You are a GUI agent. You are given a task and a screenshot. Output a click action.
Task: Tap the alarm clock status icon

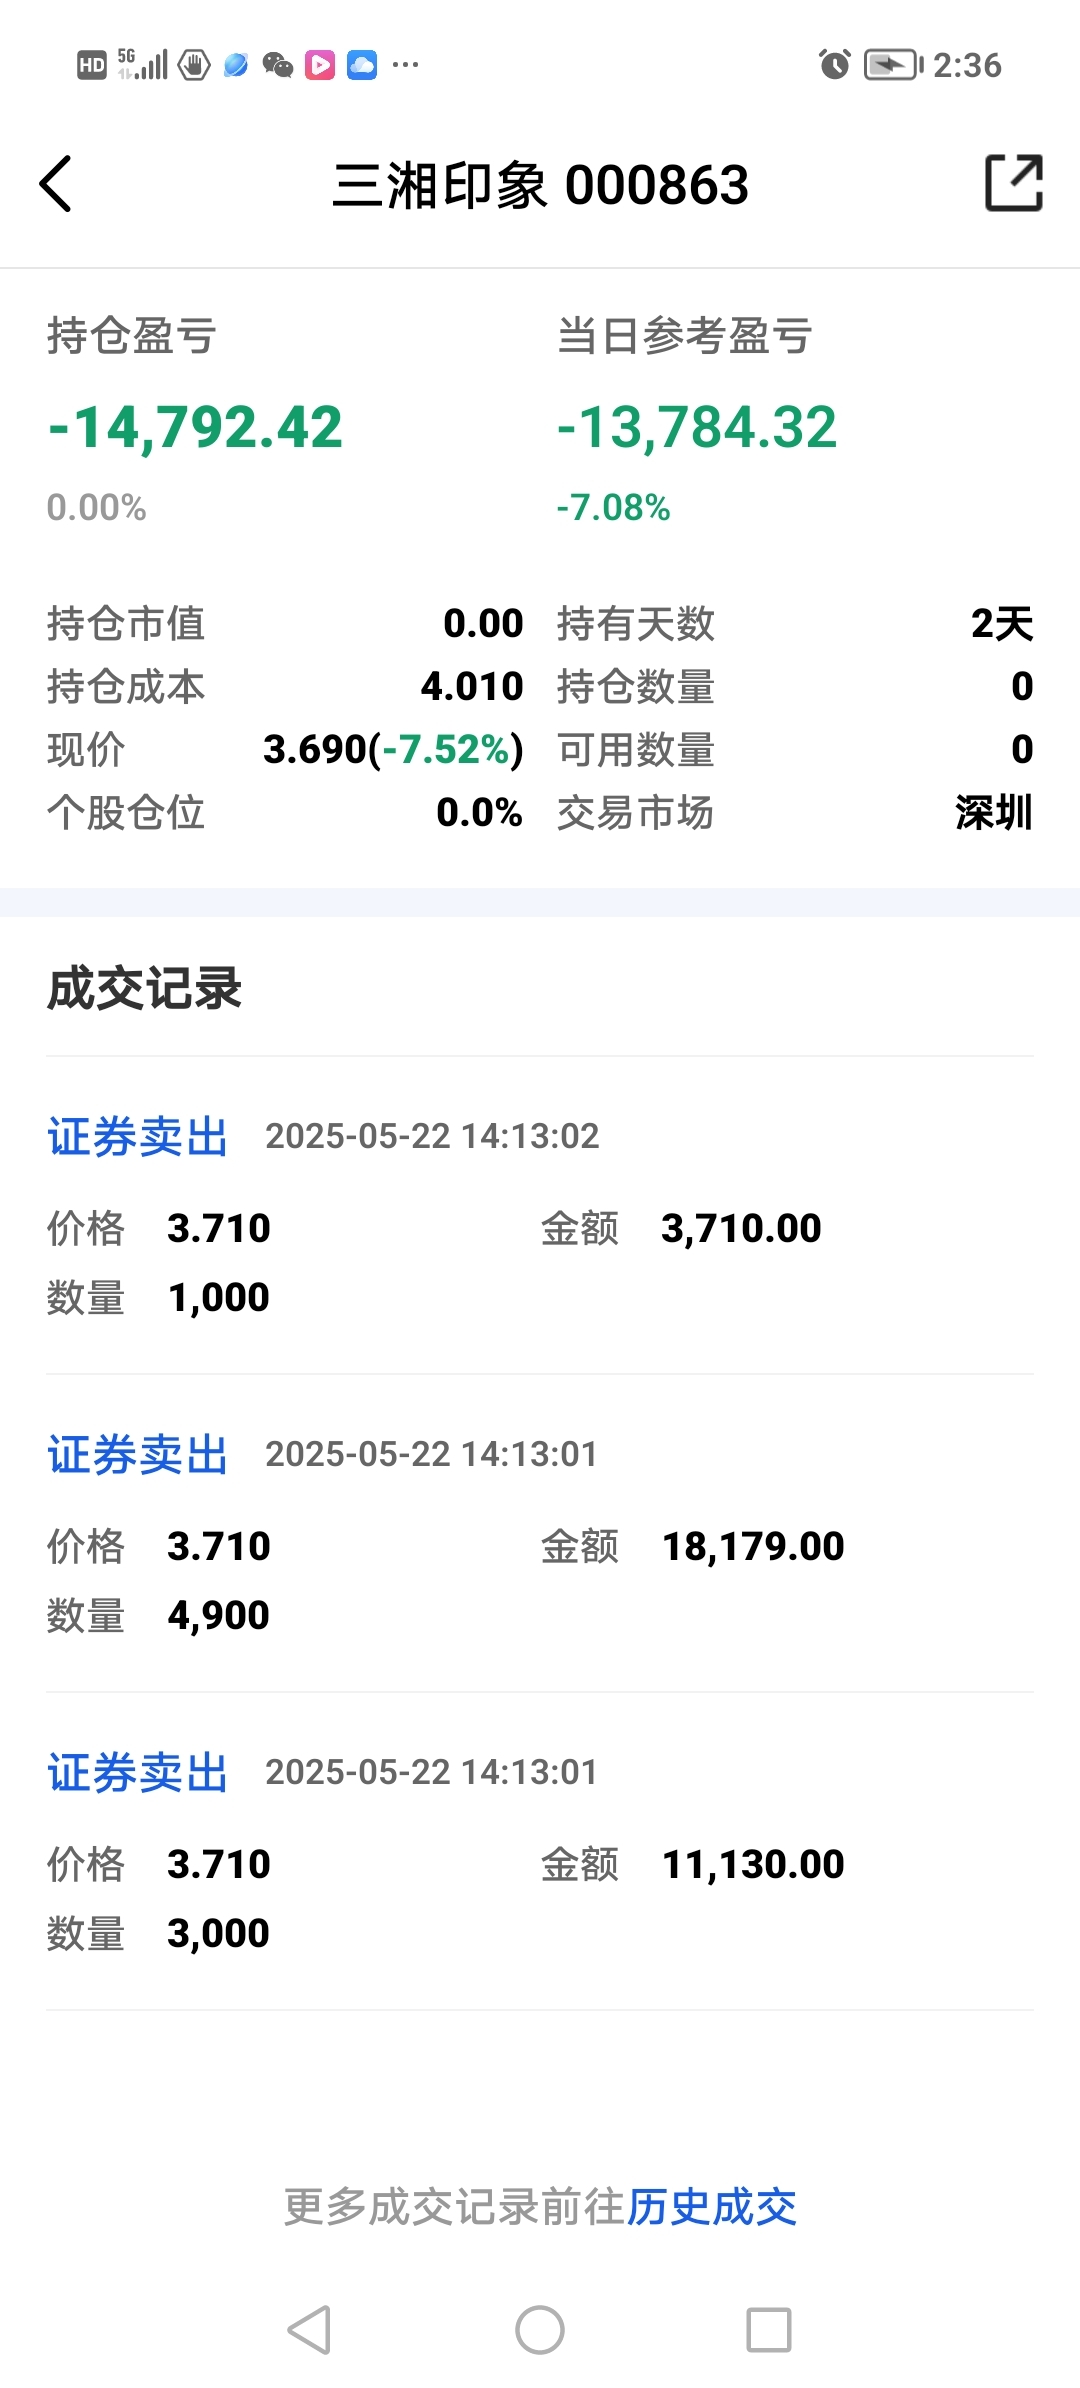(834, 65)
